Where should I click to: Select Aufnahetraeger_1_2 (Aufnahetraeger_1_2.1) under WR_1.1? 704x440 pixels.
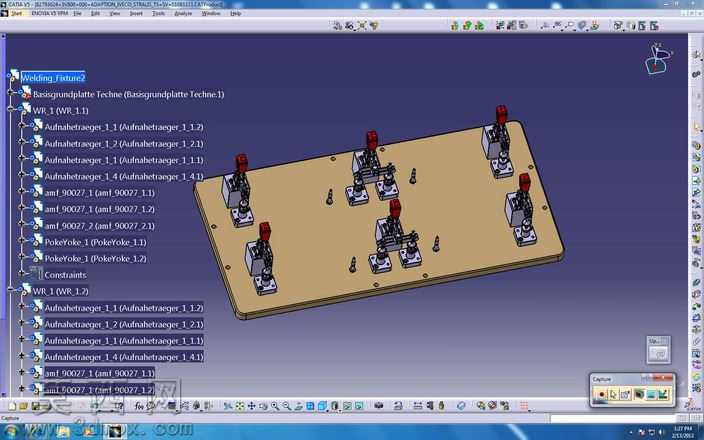coord(124,144)
